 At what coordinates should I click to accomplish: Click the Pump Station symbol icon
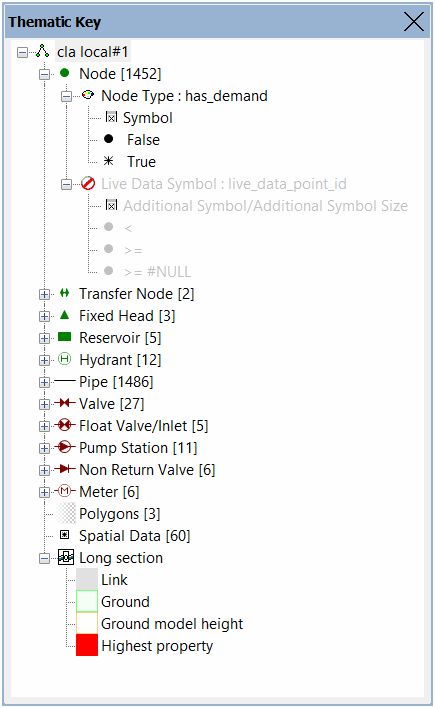coord(65,447)
